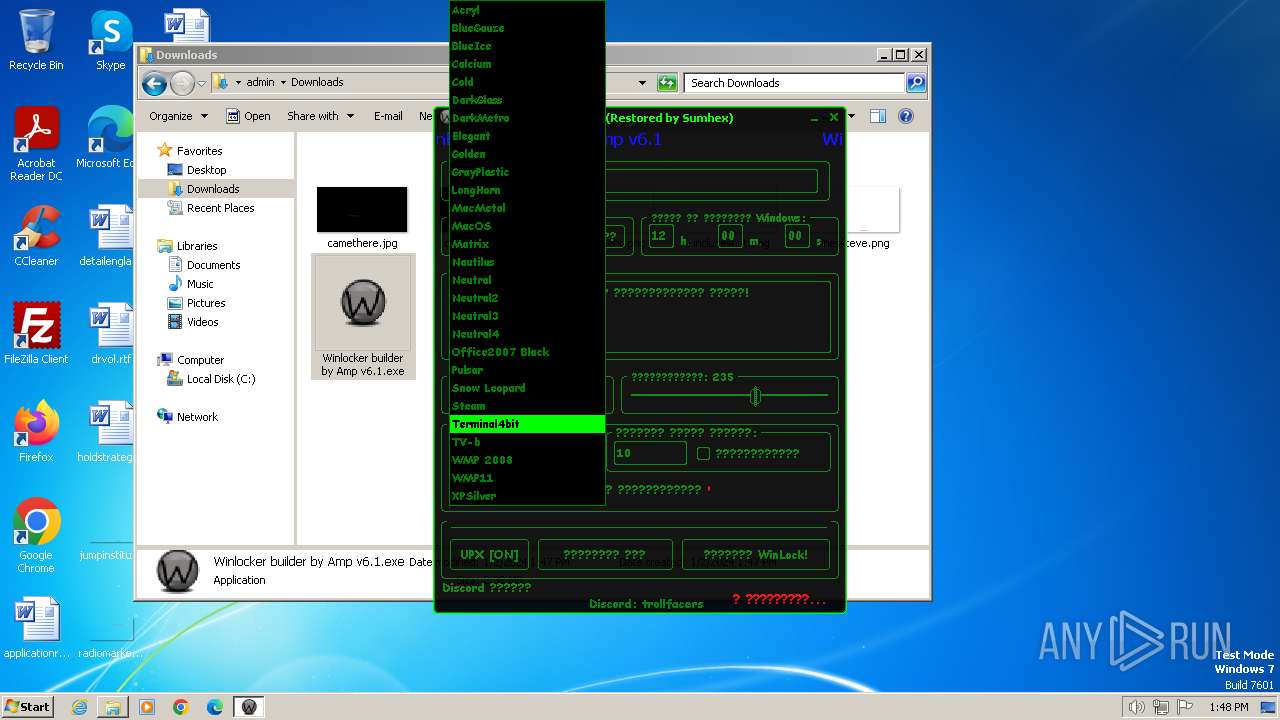Toggle the UPX [ON] button
This screenshot has height=720, width=1280.
tap(489, 554)
